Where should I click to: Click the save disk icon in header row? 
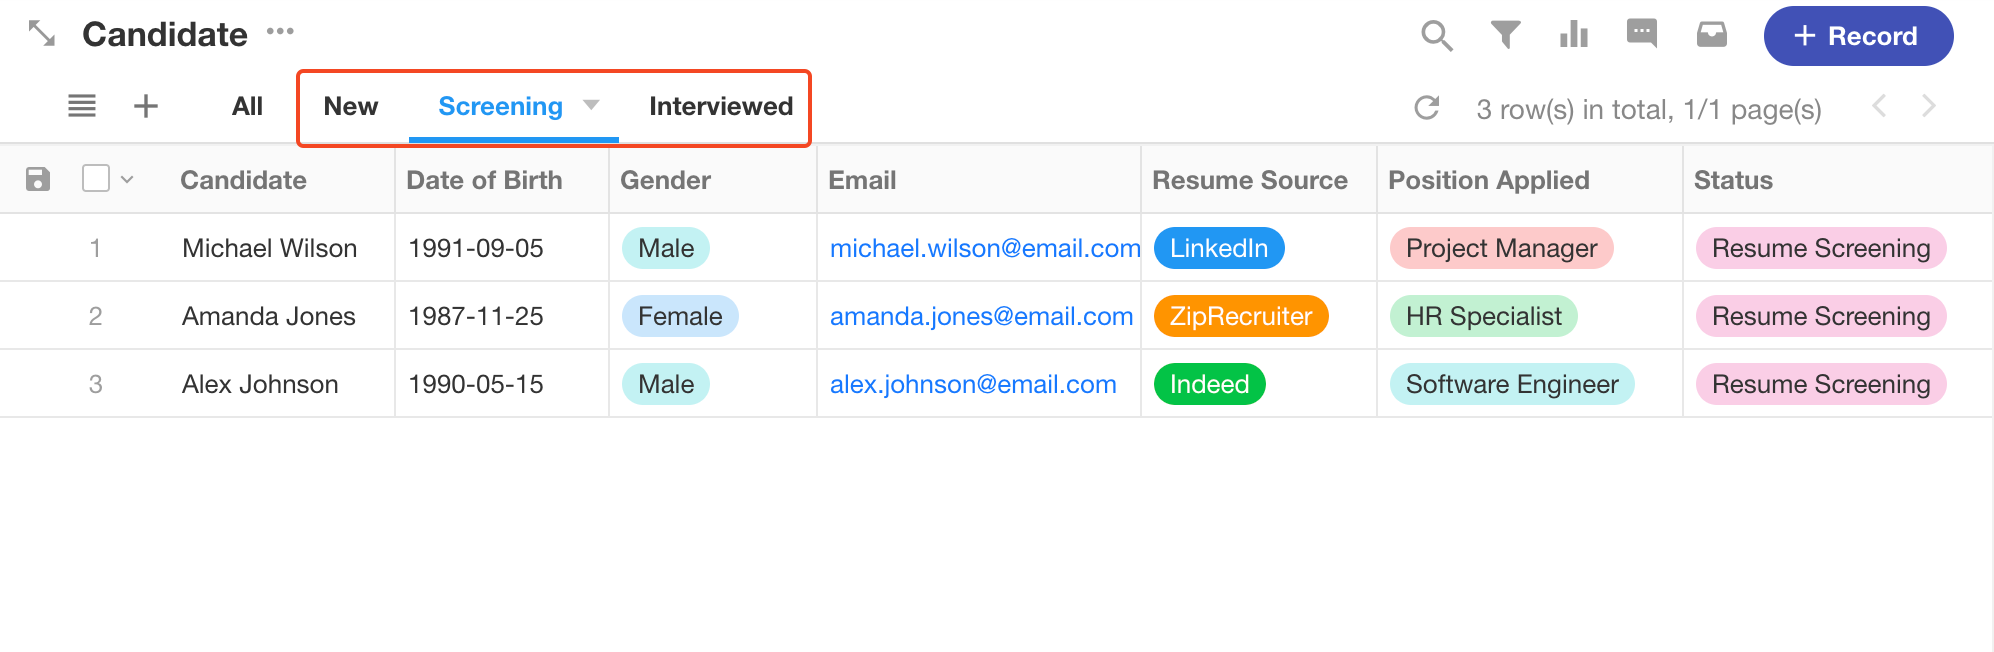click(x=38, y=179)
